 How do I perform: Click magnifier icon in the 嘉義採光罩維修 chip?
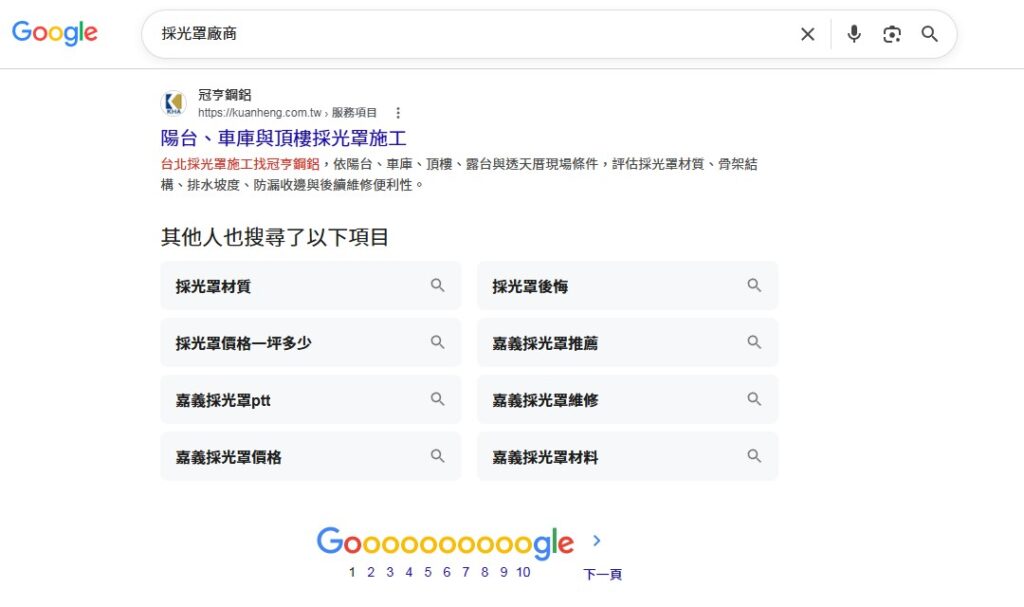[754, 399]
